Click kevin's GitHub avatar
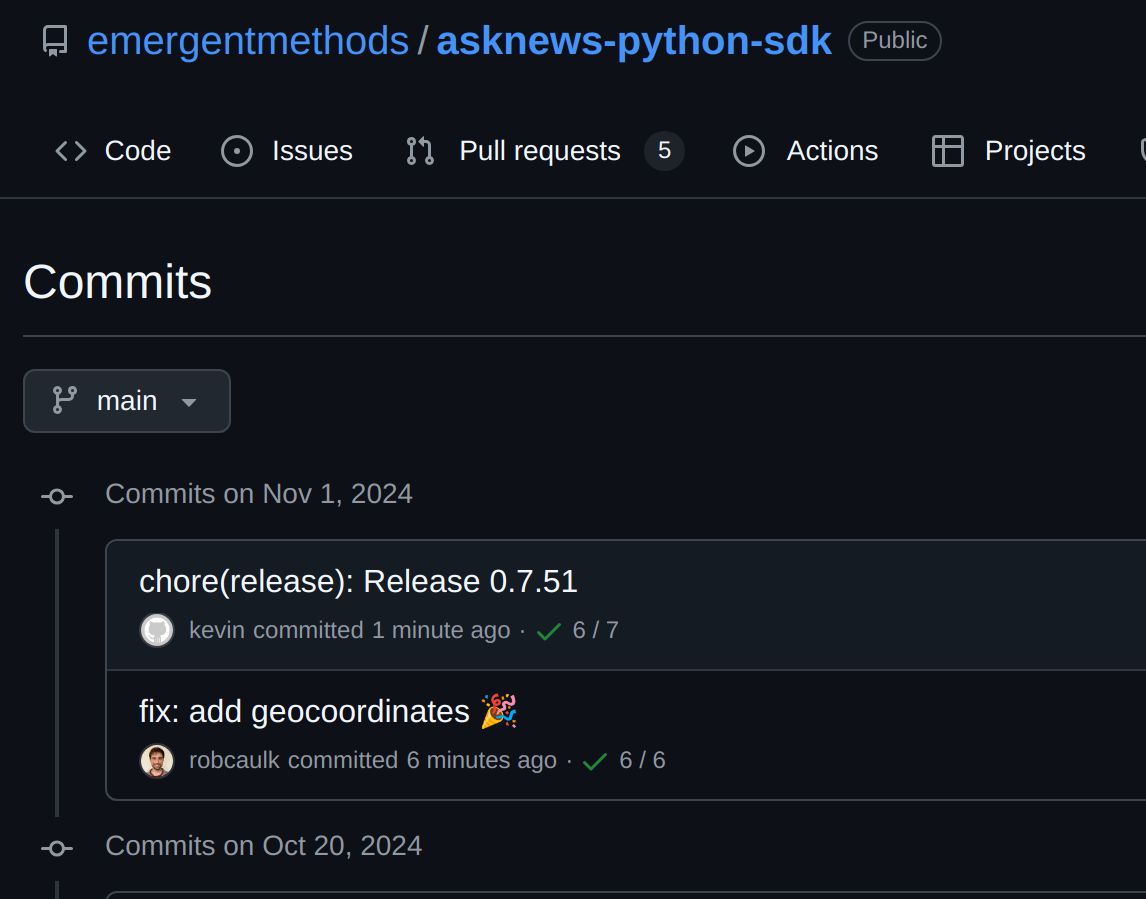 157,630
